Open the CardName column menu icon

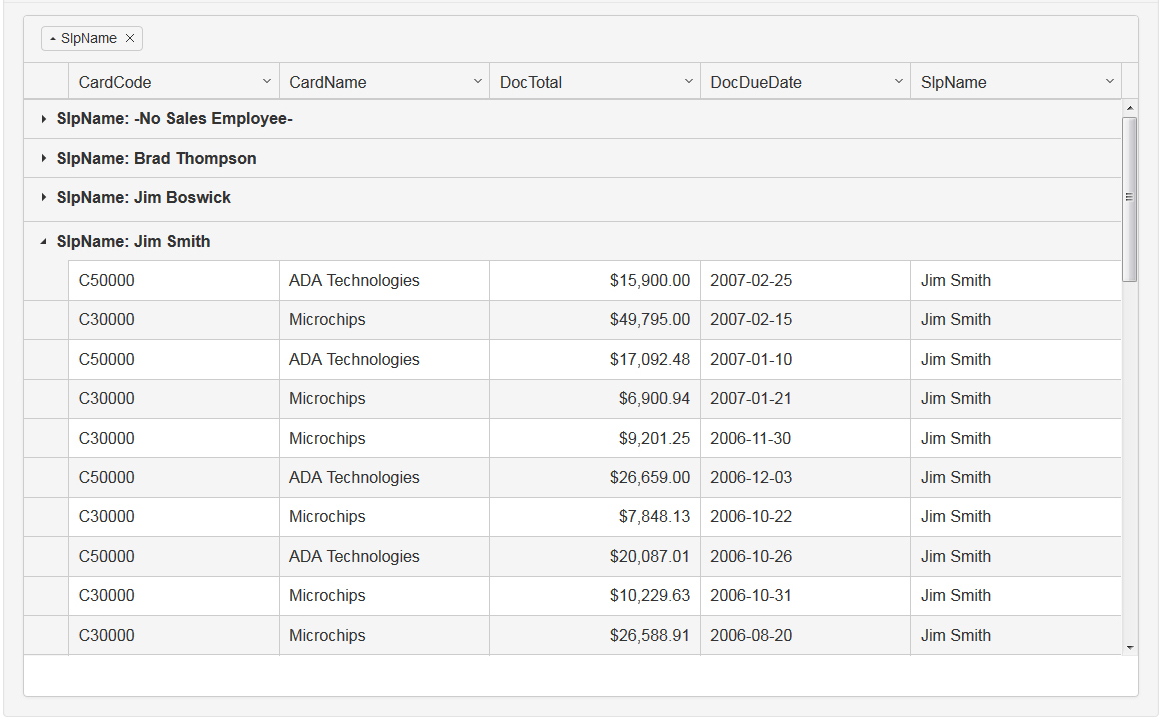(x=478, y=81)
